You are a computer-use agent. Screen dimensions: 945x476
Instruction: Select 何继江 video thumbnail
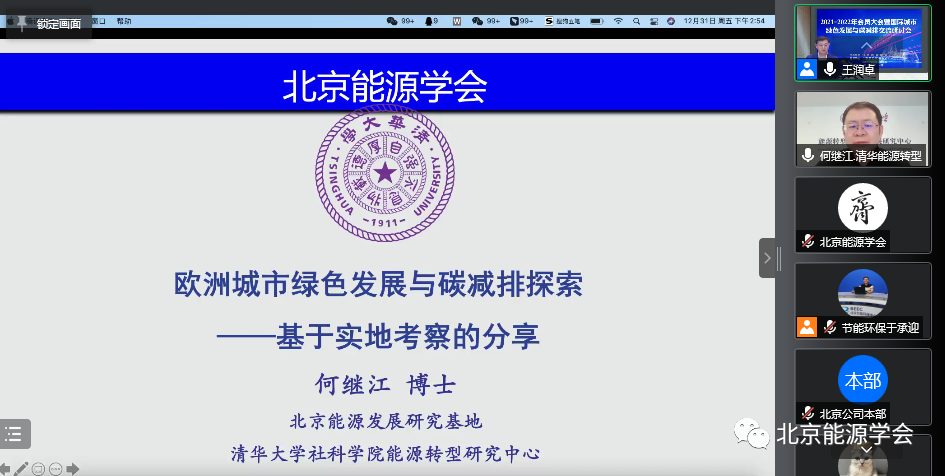pyautogui.click(x=862, y=128)
